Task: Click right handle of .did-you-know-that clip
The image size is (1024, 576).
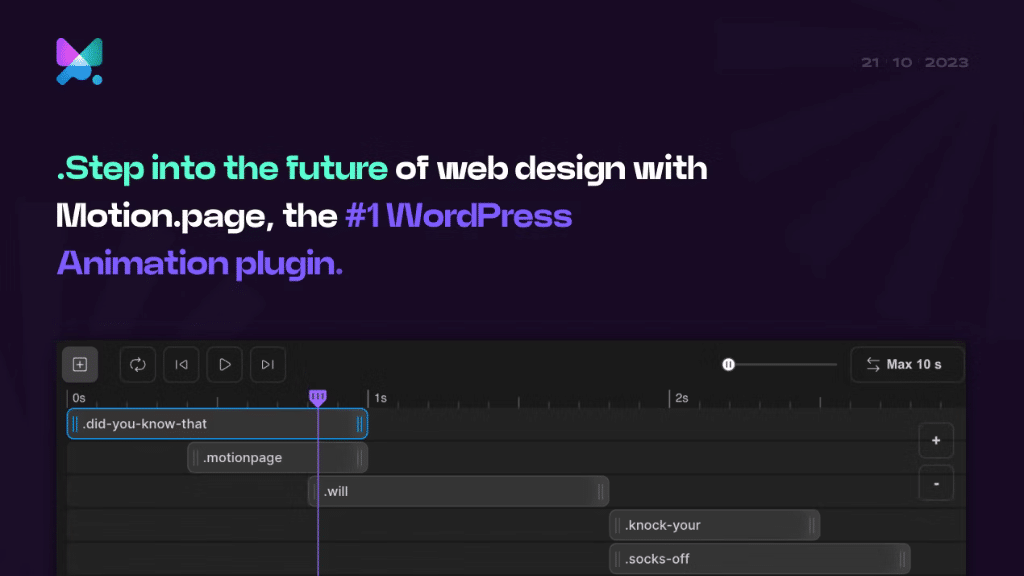Action: point(360,424)
